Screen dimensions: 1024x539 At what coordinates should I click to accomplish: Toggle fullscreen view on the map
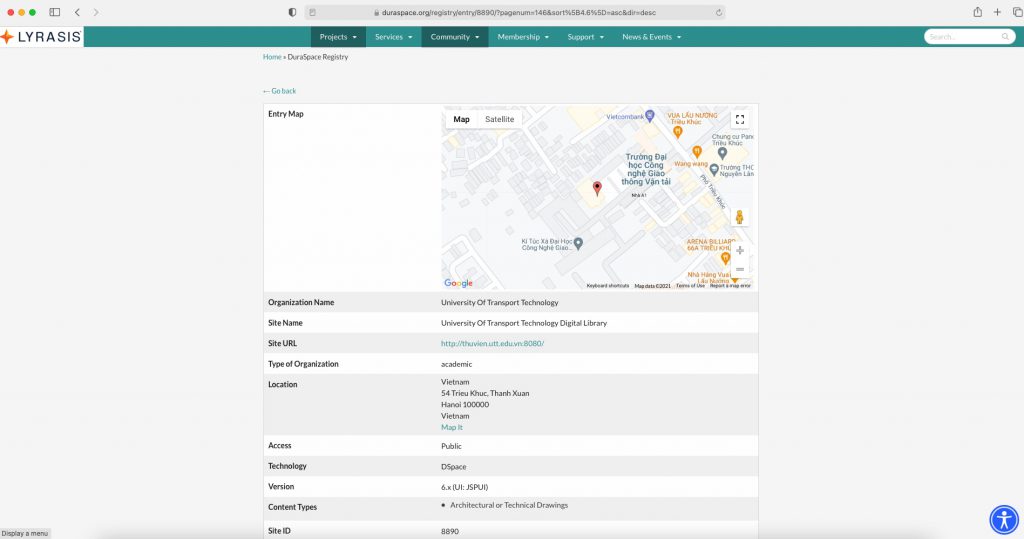[740, 119]
